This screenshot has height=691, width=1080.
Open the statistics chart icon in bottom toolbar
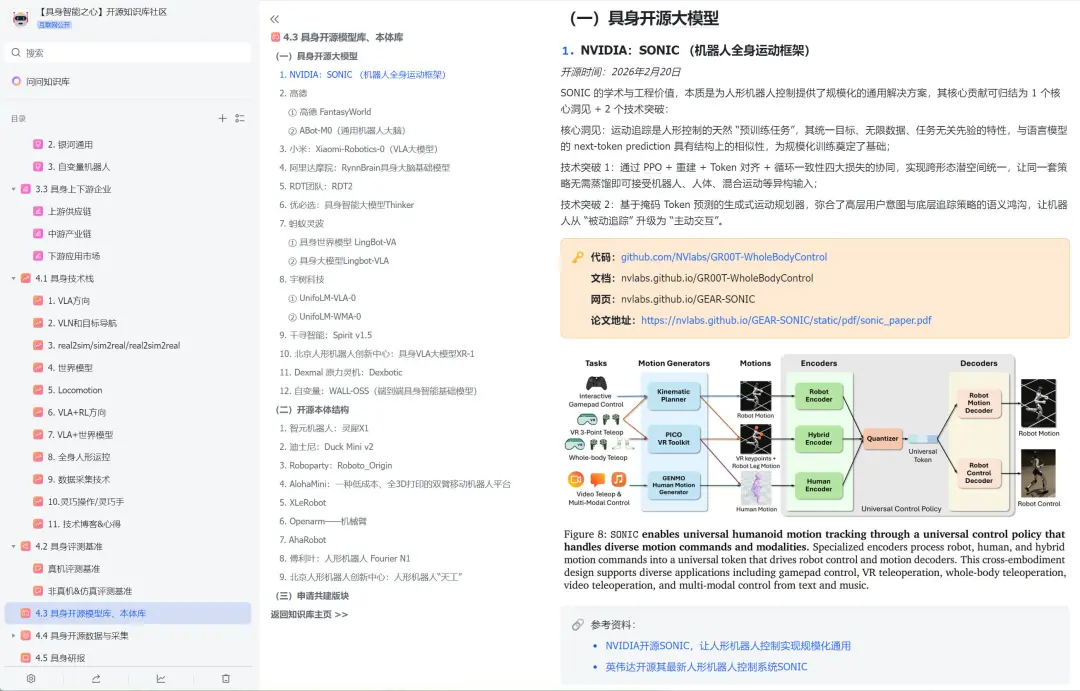[160, 679]
